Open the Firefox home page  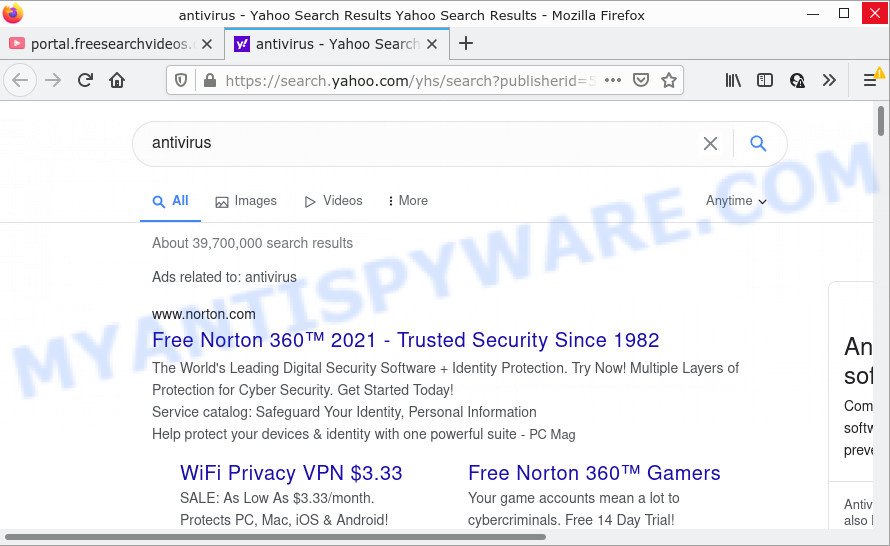coord(117,80)
